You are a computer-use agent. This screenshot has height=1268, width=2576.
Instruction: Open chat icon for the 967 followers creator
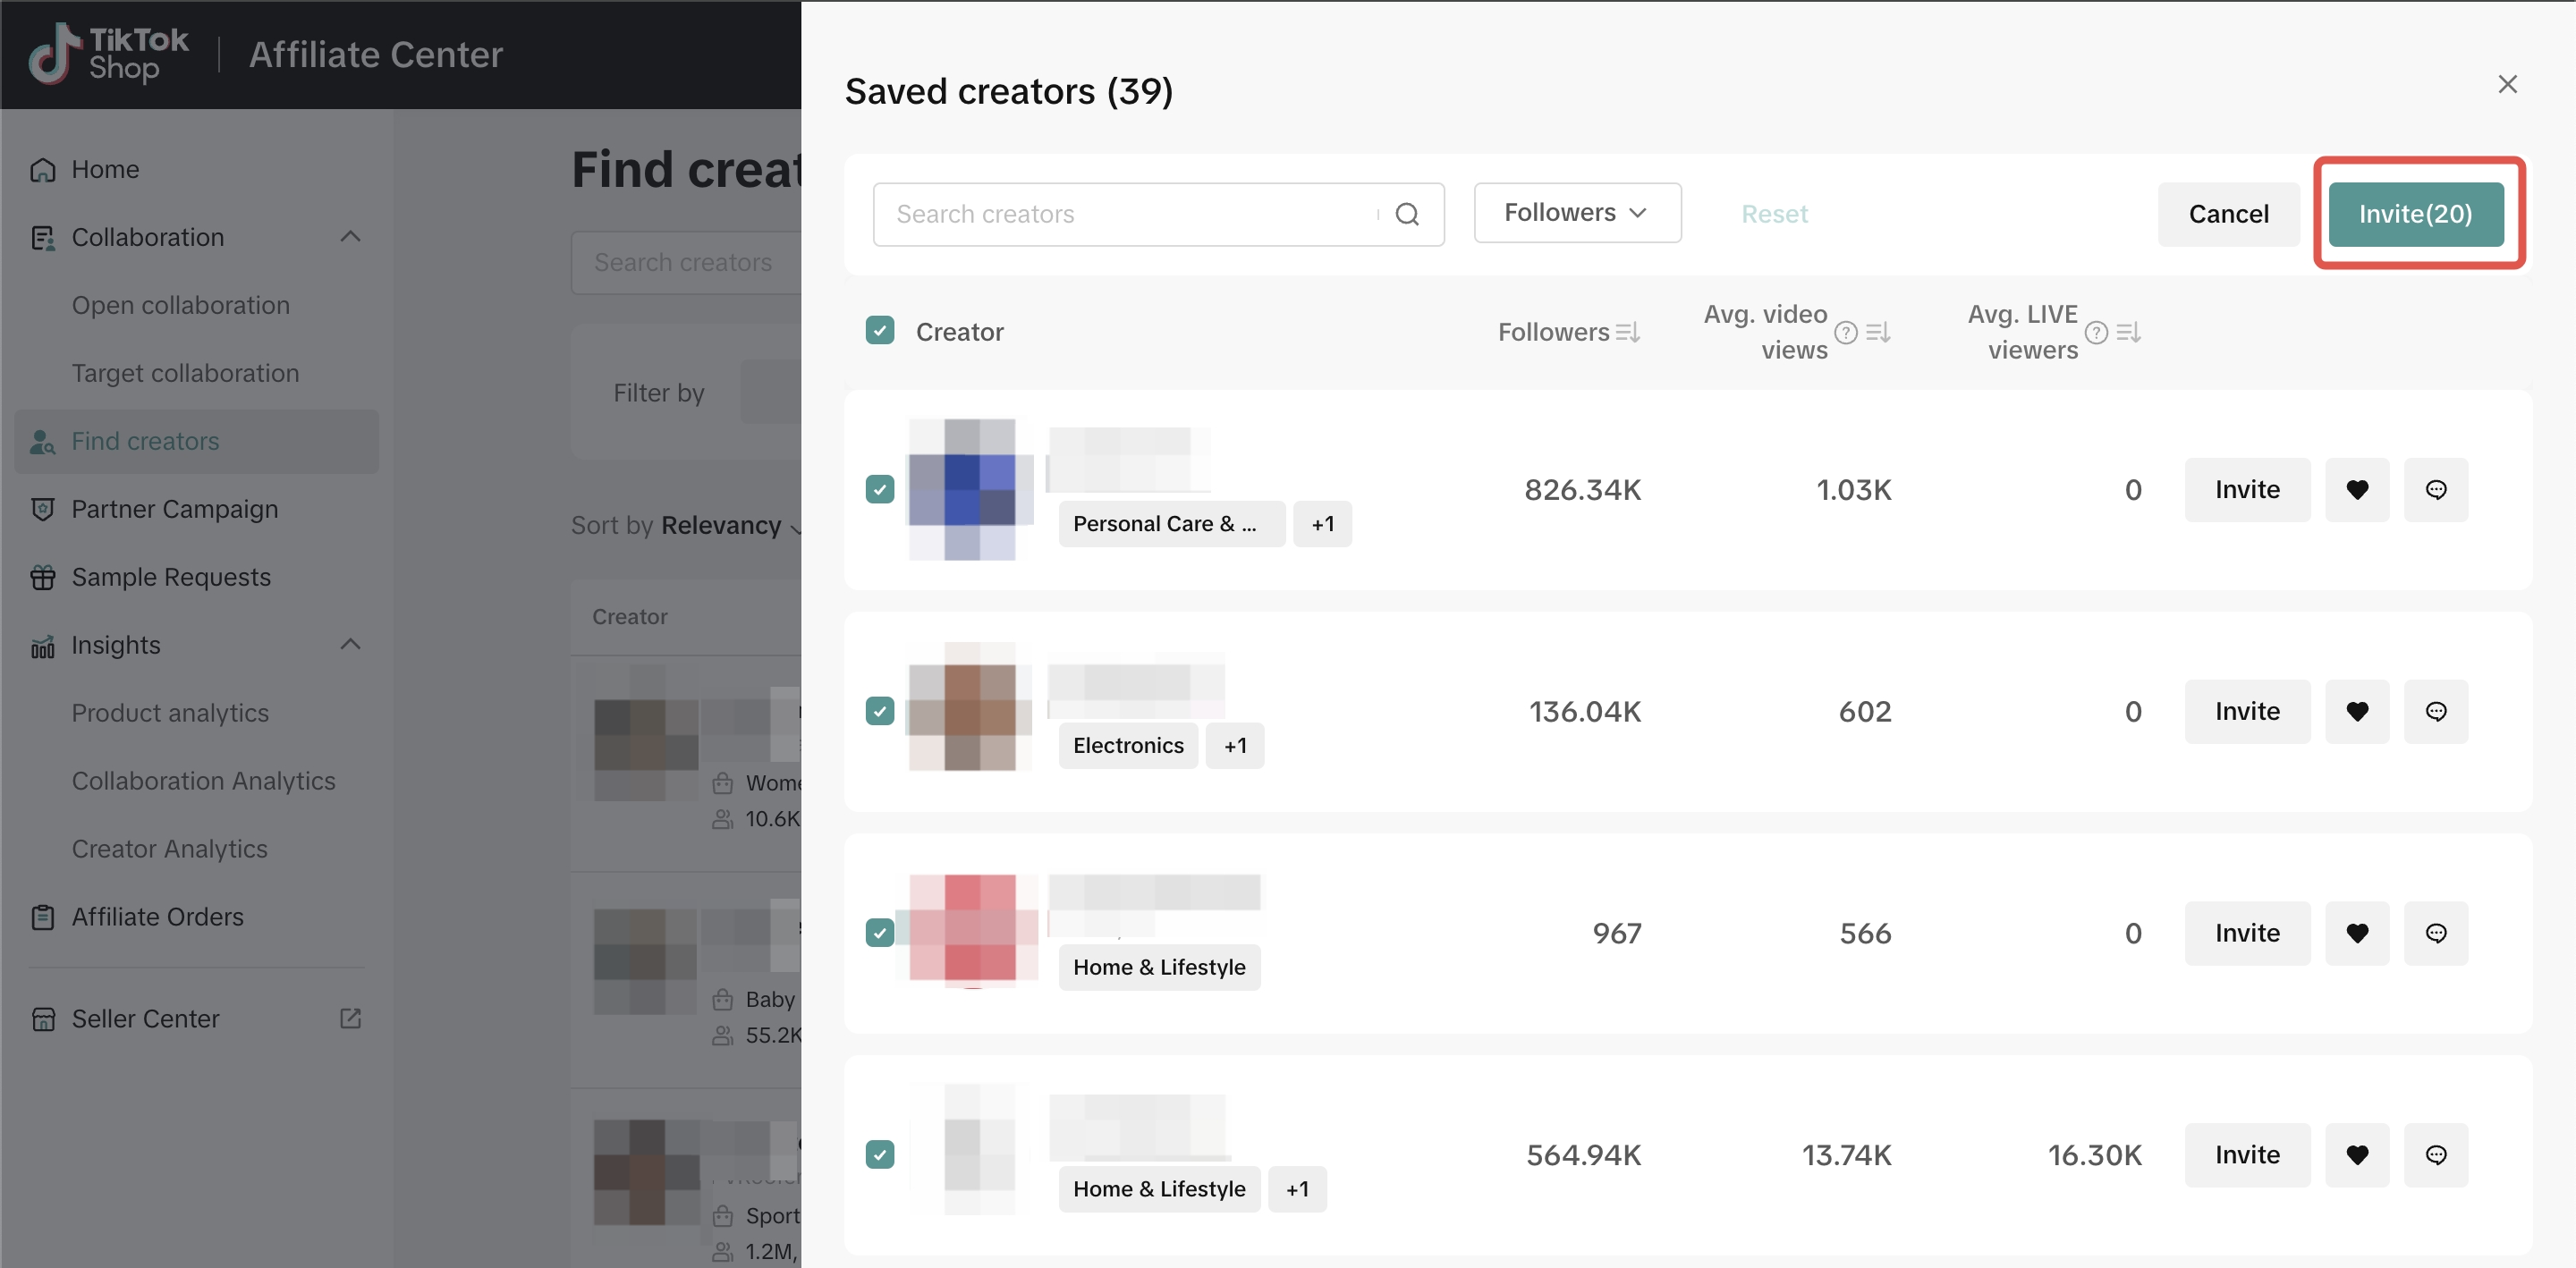tap(2435, 933)
